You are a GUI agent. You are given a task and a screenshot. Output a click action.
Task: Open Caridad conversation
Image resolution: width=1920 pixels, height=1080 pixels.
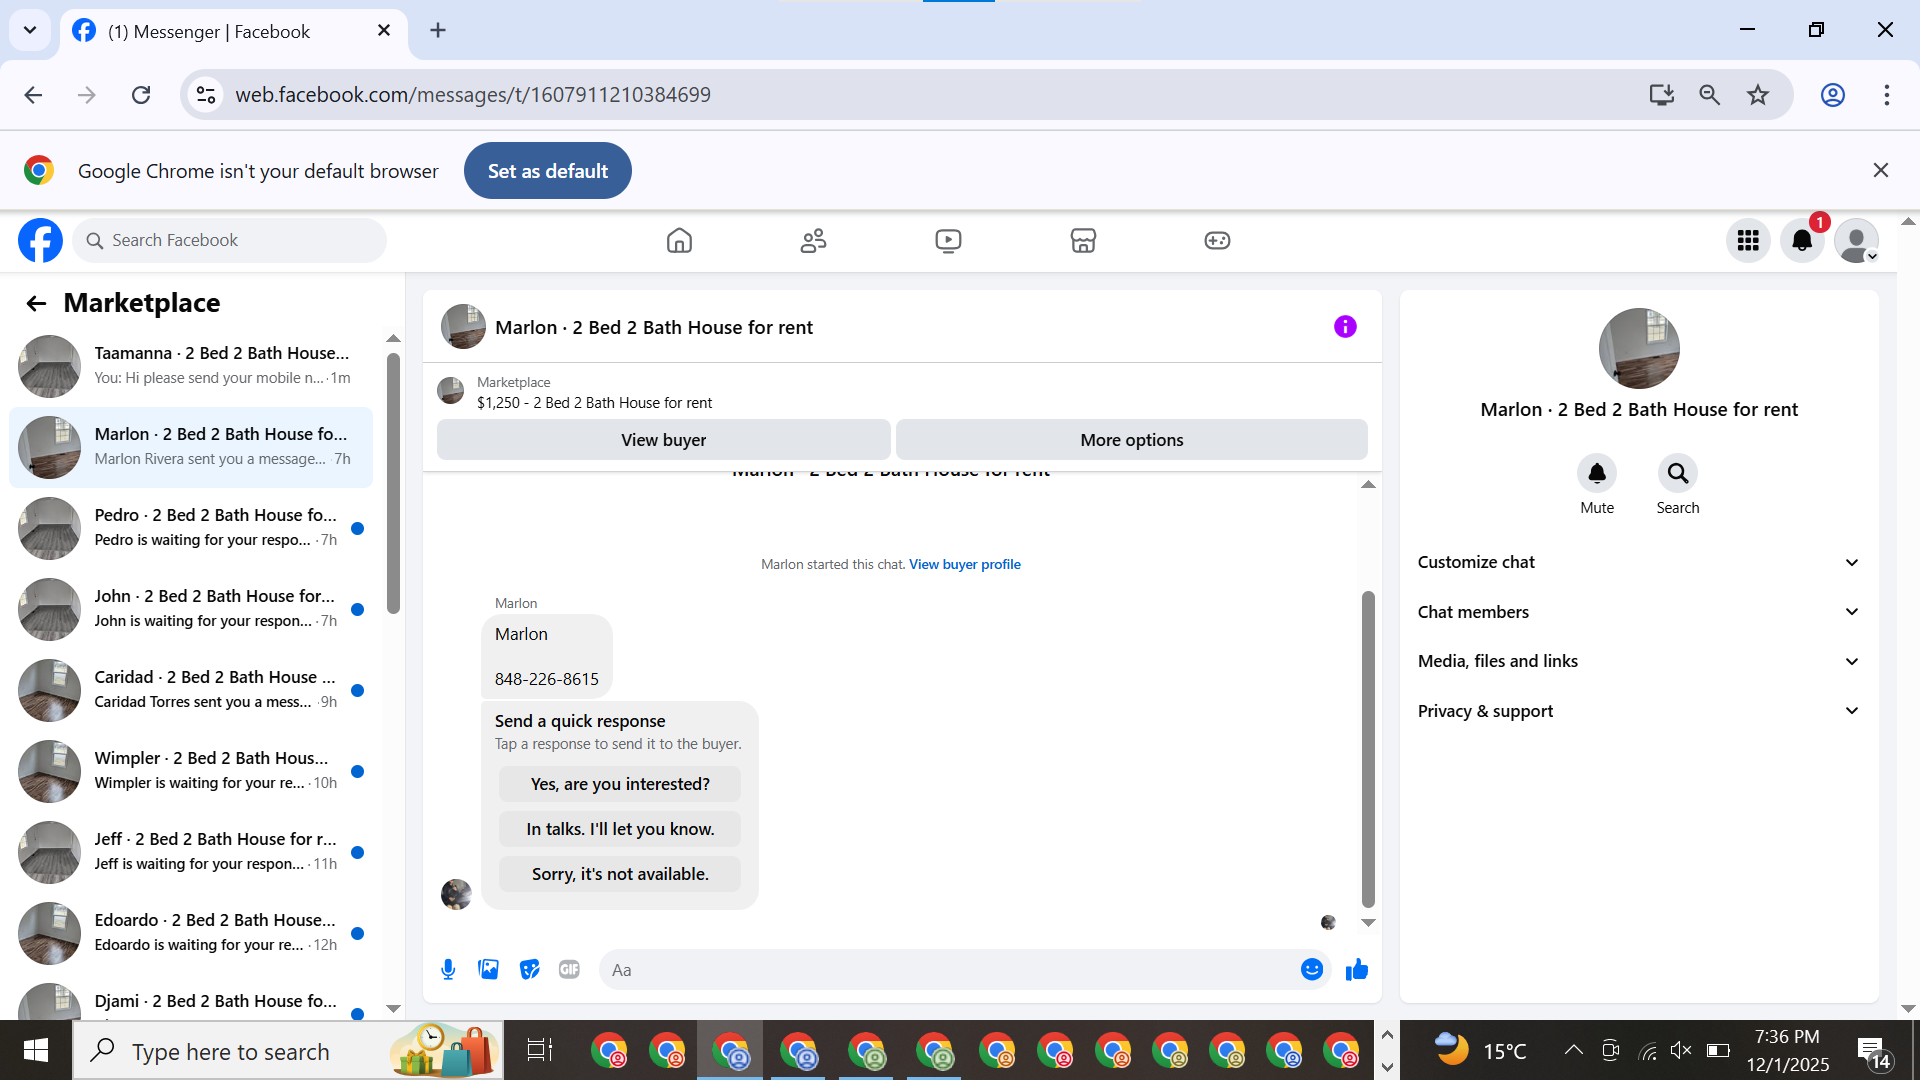(191, 690)
